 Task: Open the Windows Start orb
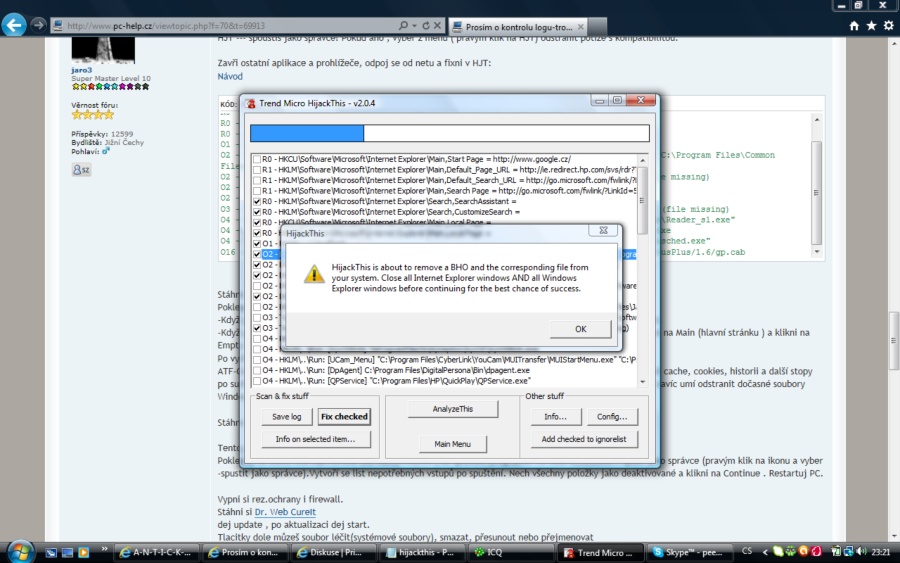coord(21,552)
